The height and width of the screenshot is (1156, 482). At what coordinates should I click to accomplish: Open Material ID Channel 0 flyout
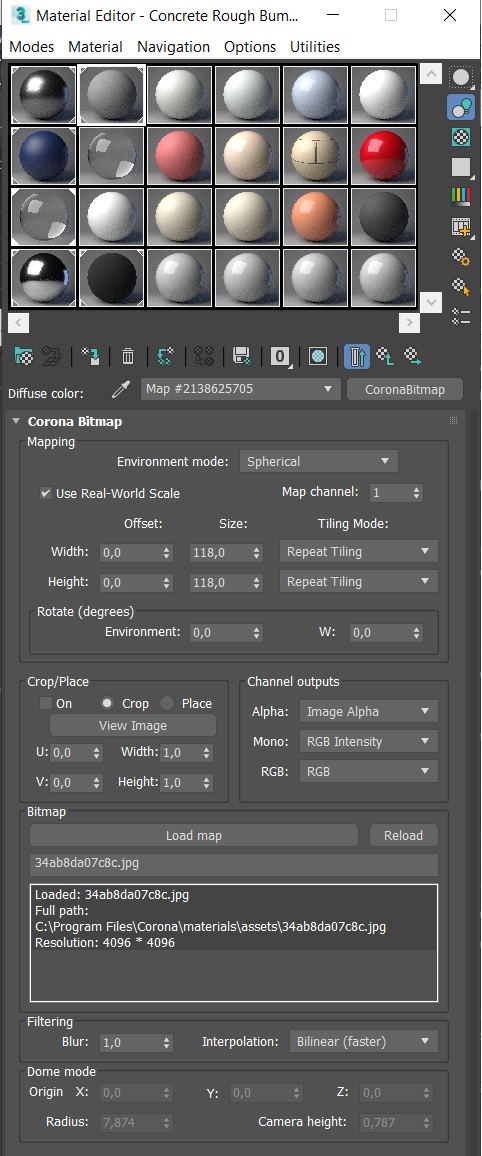click(x=280, y=357)
